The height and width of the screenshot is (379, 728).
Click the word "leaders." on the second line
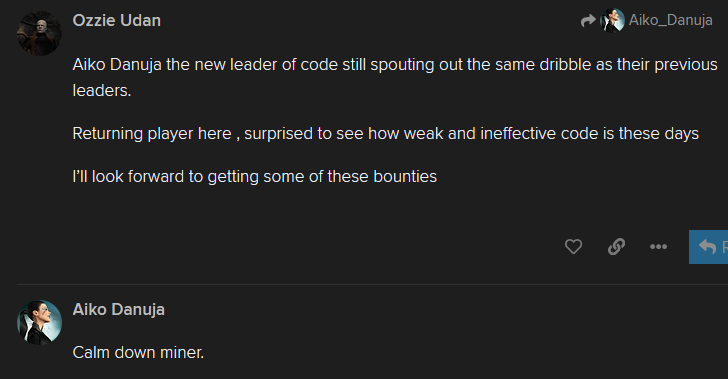pos(102,90)
